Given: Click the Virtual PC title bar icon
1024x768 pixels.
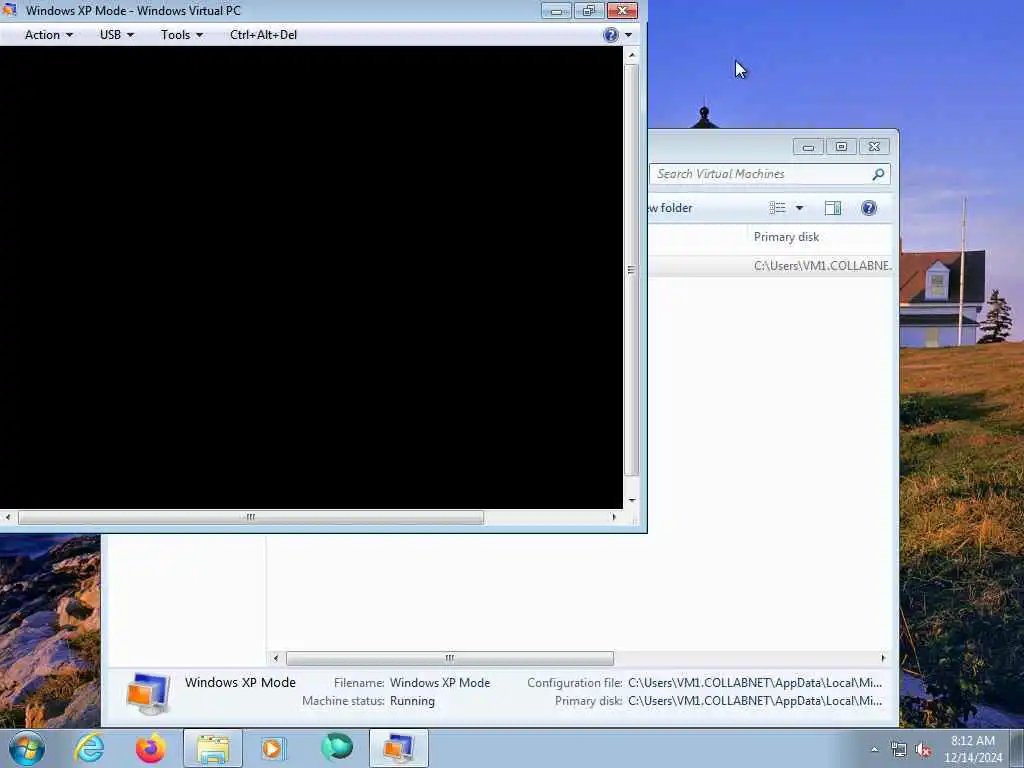Looking at the screenshot, I should coord(9,10).
